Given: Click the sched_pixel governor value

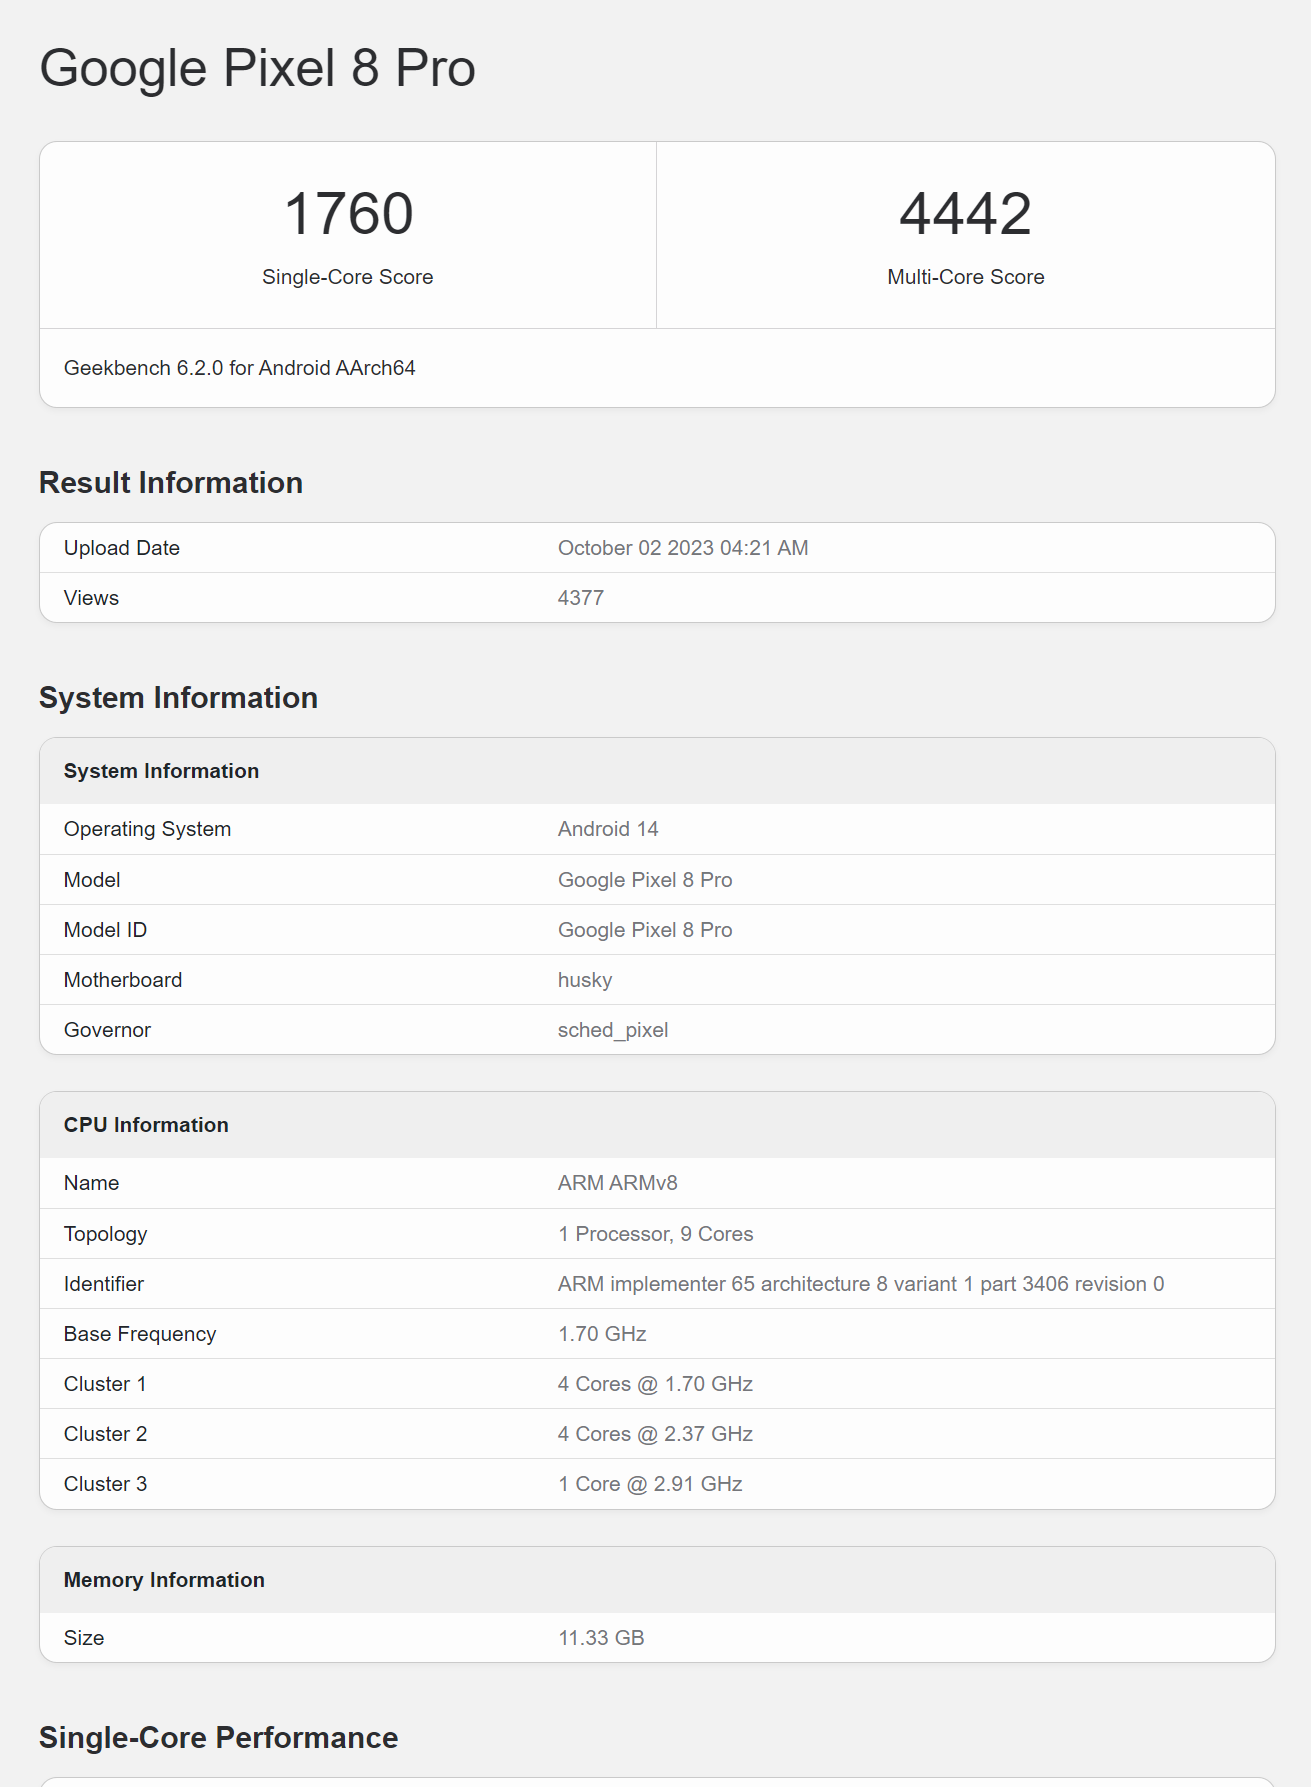Looking at the screenshot, I should [x=612, y=1030].
